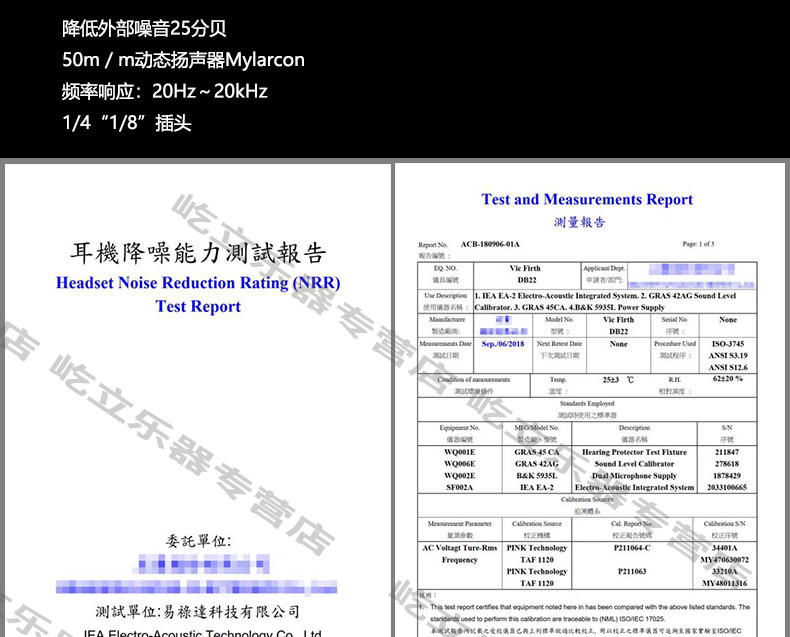
Task: Click the "Next Retest Date" label
Action: tap(559, 343)
